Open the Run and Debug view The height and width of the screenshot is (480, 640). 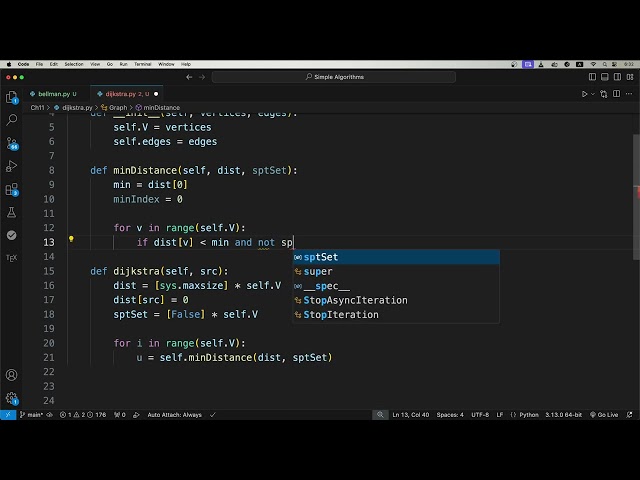click(x=11, y=166)
